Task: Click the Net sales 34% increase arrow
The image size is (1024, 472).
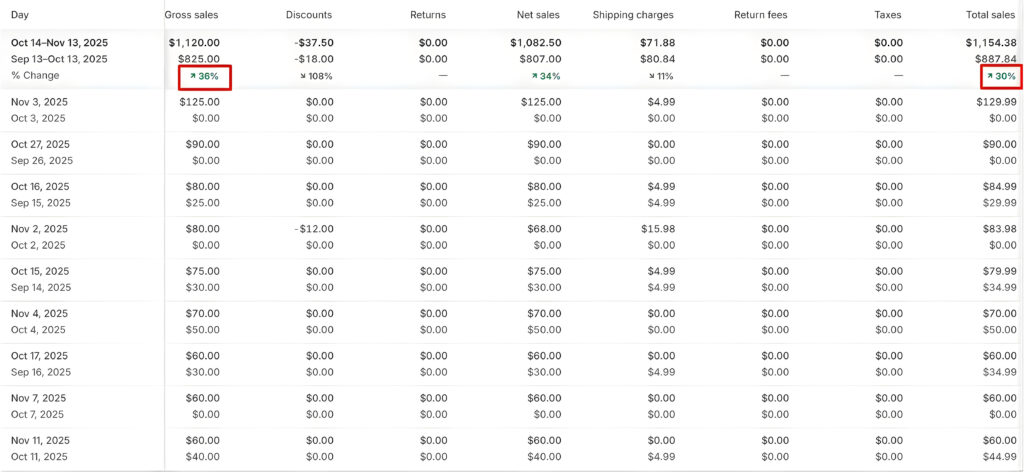Action: [535, 76]
